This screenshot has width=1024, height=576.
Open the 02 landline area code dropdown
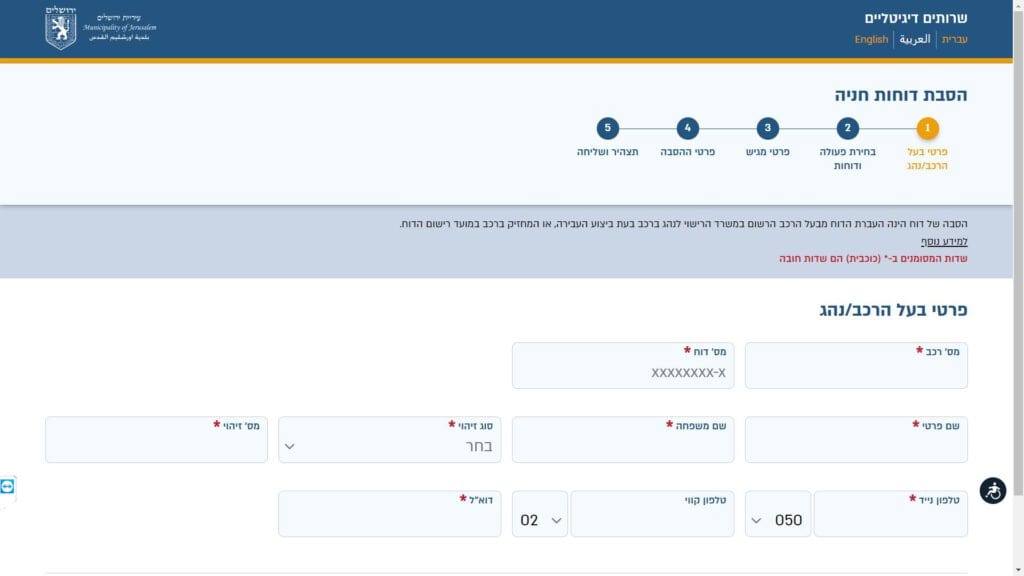pyautogui.click(x=540, y=519)
